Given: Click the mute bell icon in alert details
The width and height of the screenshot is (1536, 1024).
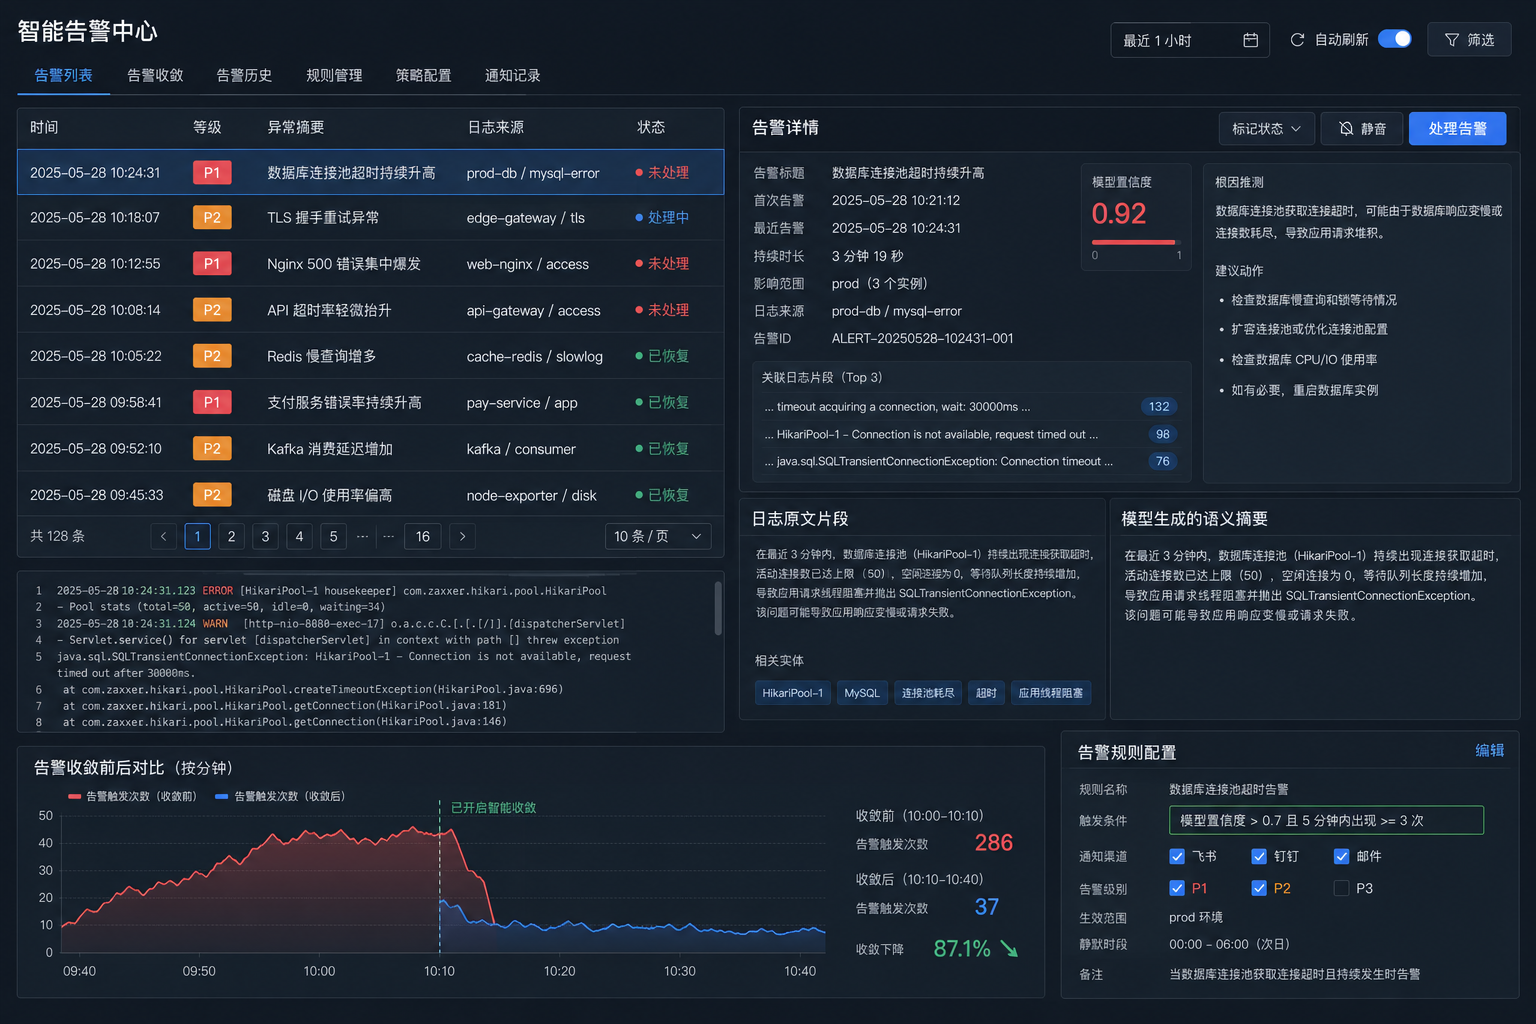Looking at the screenshot, I should [1346, 129].
